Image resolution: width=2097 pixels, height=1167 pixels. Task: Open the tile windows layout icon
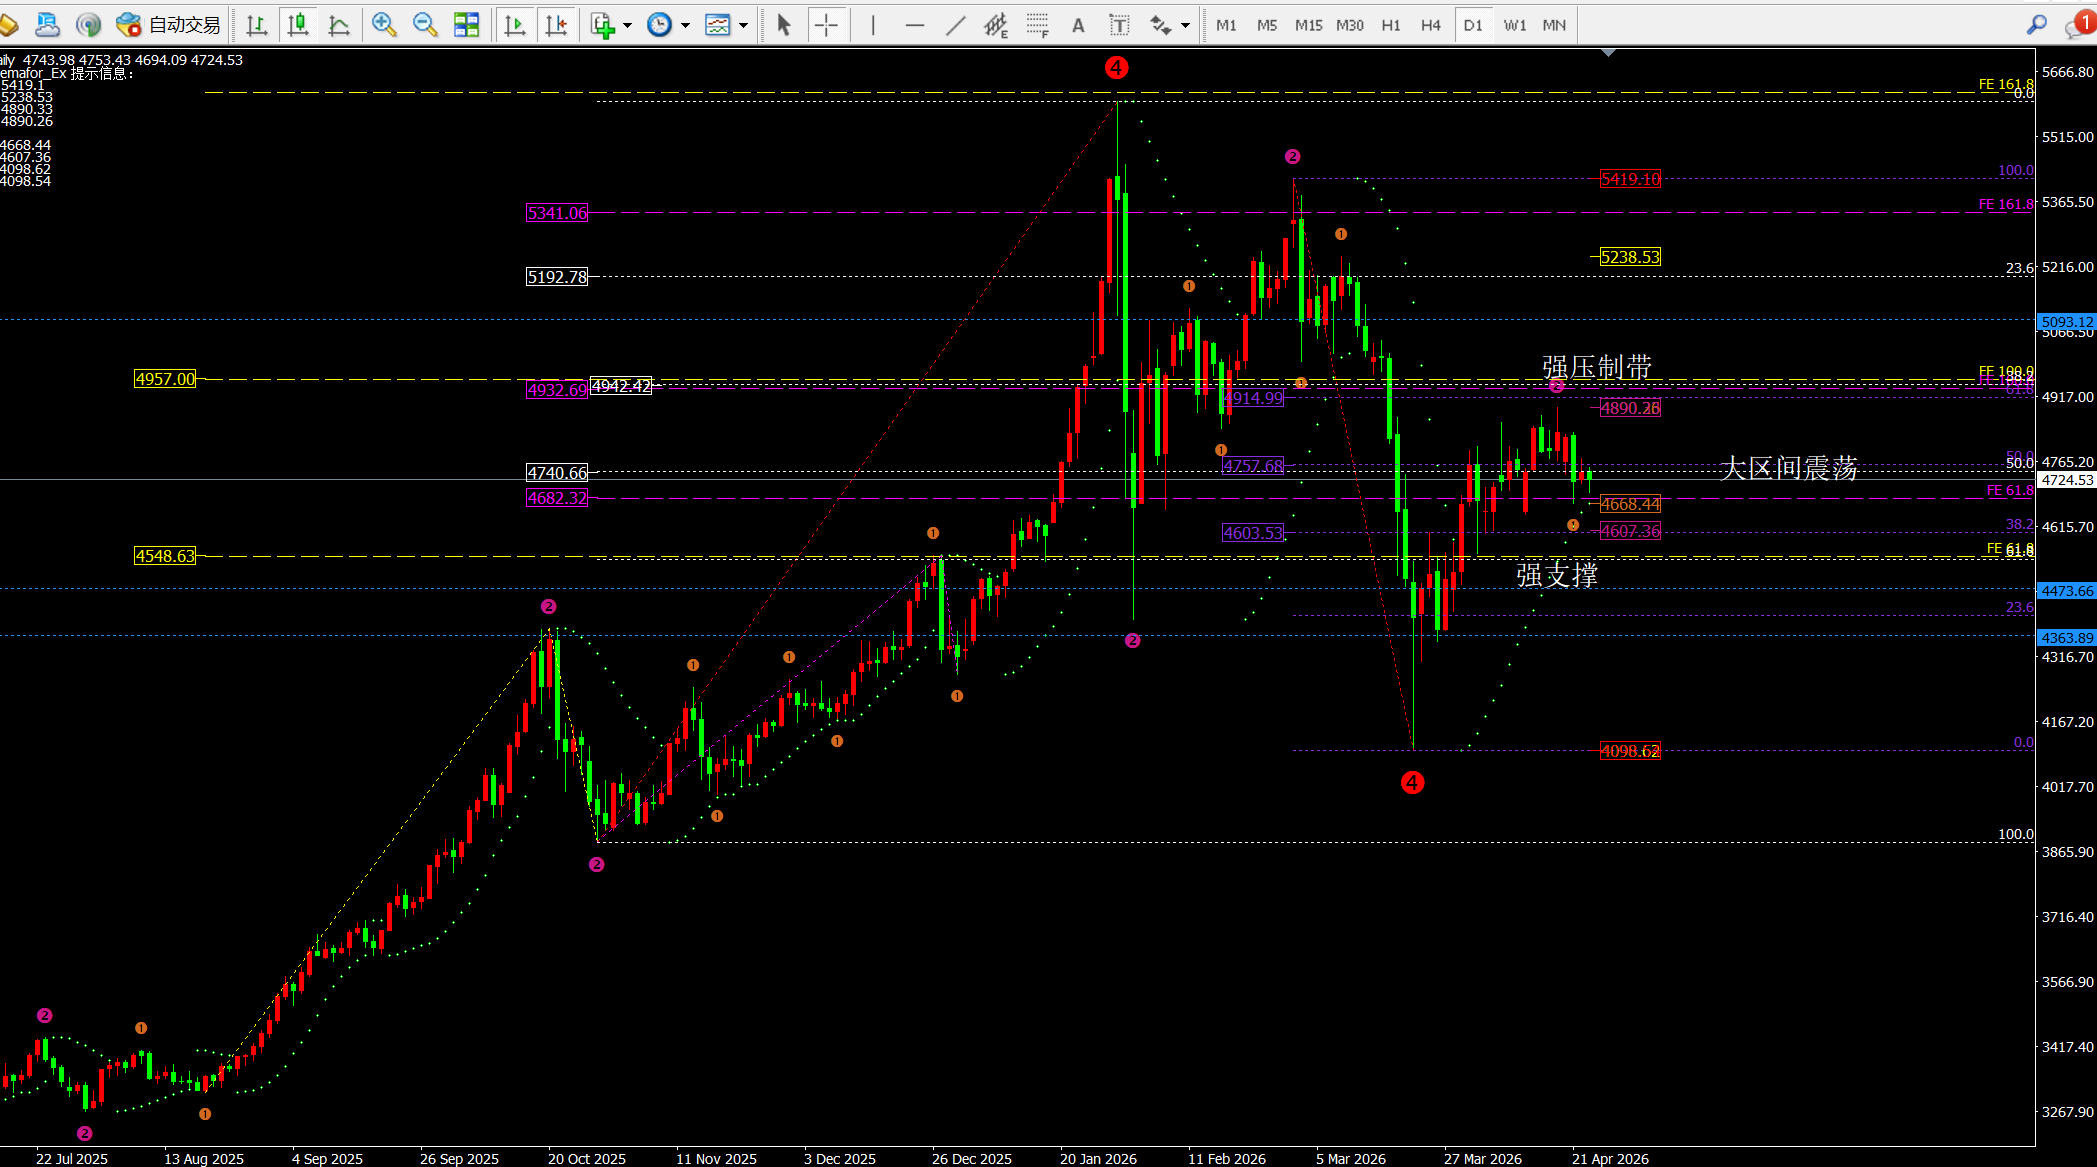466,25
